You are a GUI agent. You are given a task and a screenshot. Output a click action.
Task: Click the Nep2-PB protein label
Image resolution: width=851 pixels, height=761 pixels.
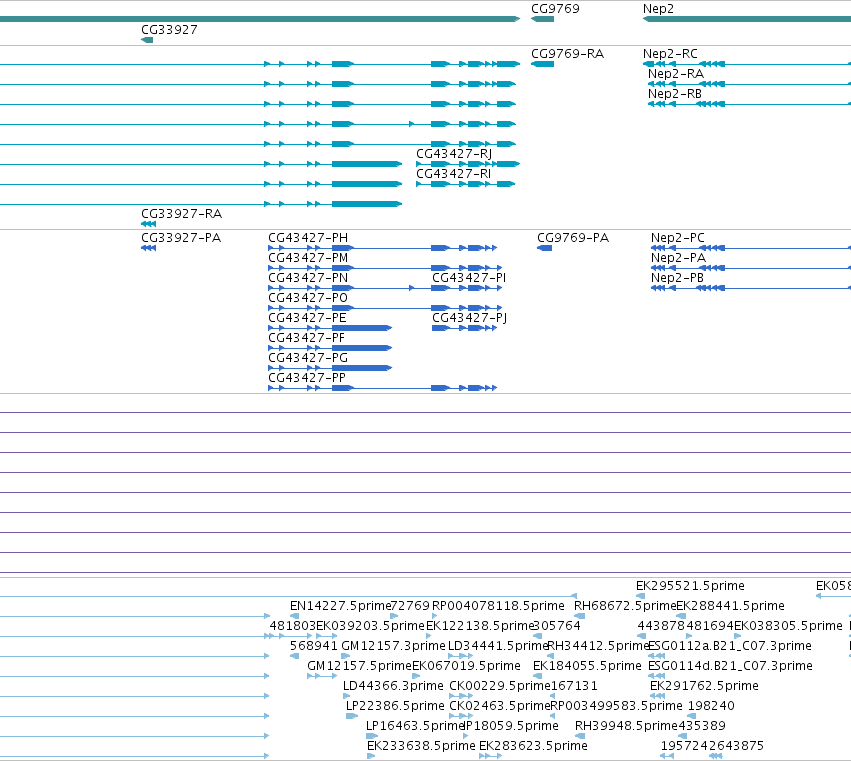677,278
